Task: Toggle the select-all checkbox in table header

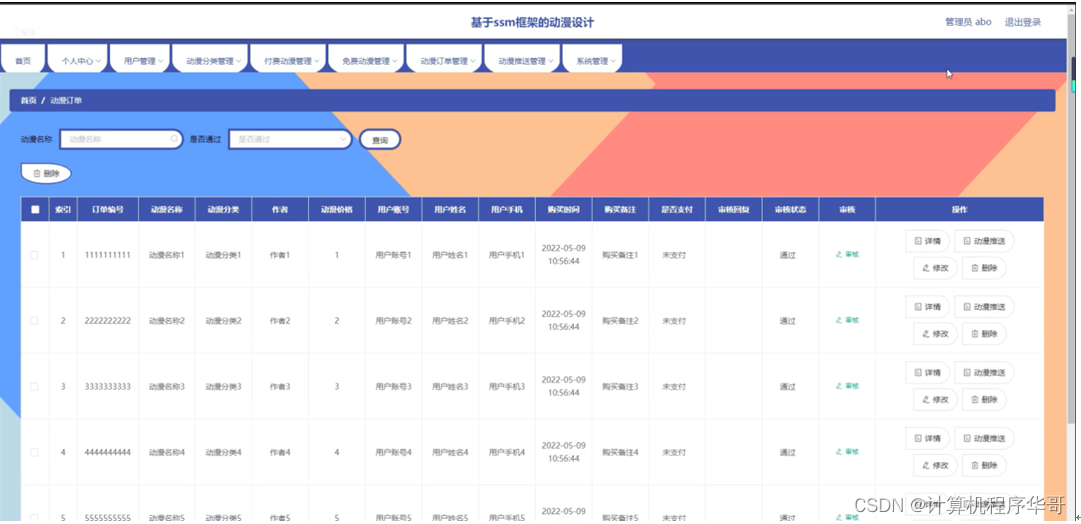Action: [35, 210]
